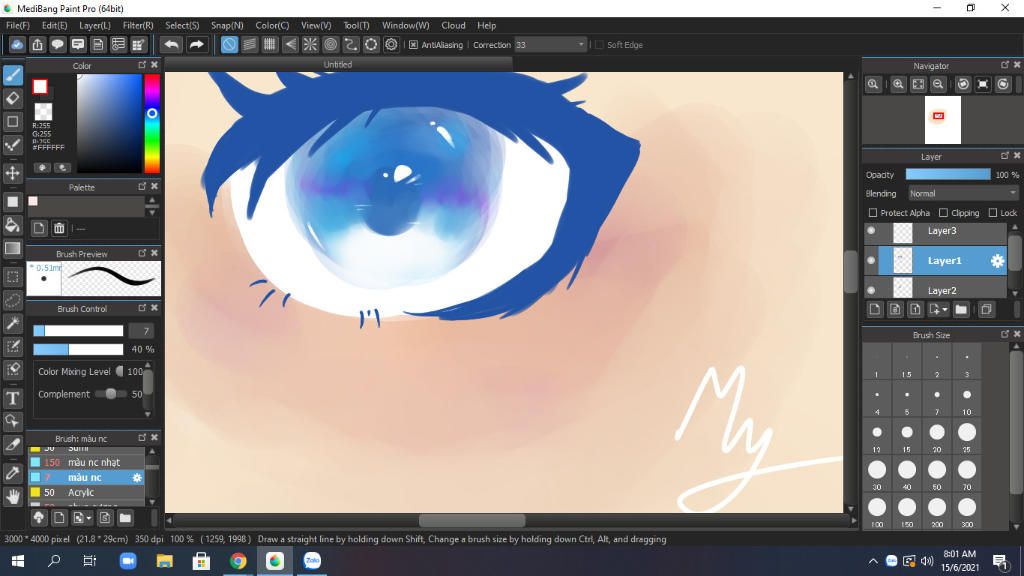Viewport: 1024px width, 576px height.
Task: Open the Layer menu
Action: 95,25
